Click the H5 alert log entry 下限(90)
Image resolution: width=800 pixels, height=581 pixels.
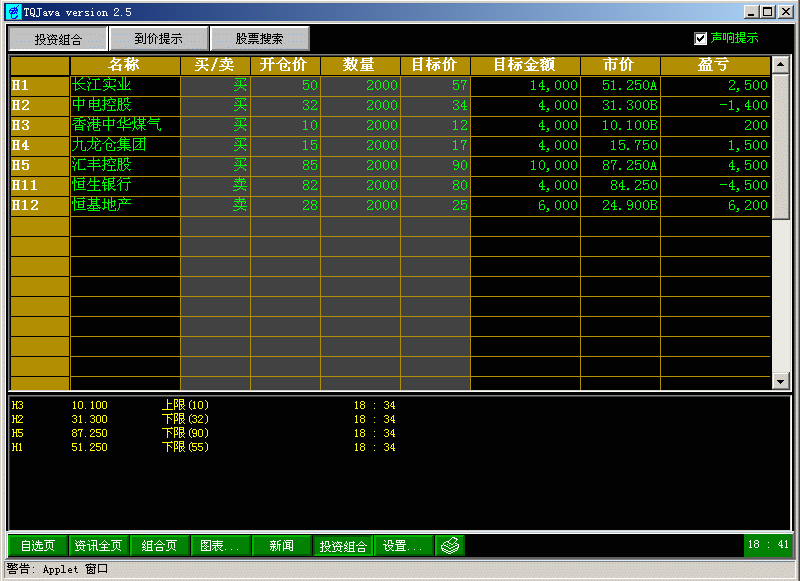tap(185, 433)
